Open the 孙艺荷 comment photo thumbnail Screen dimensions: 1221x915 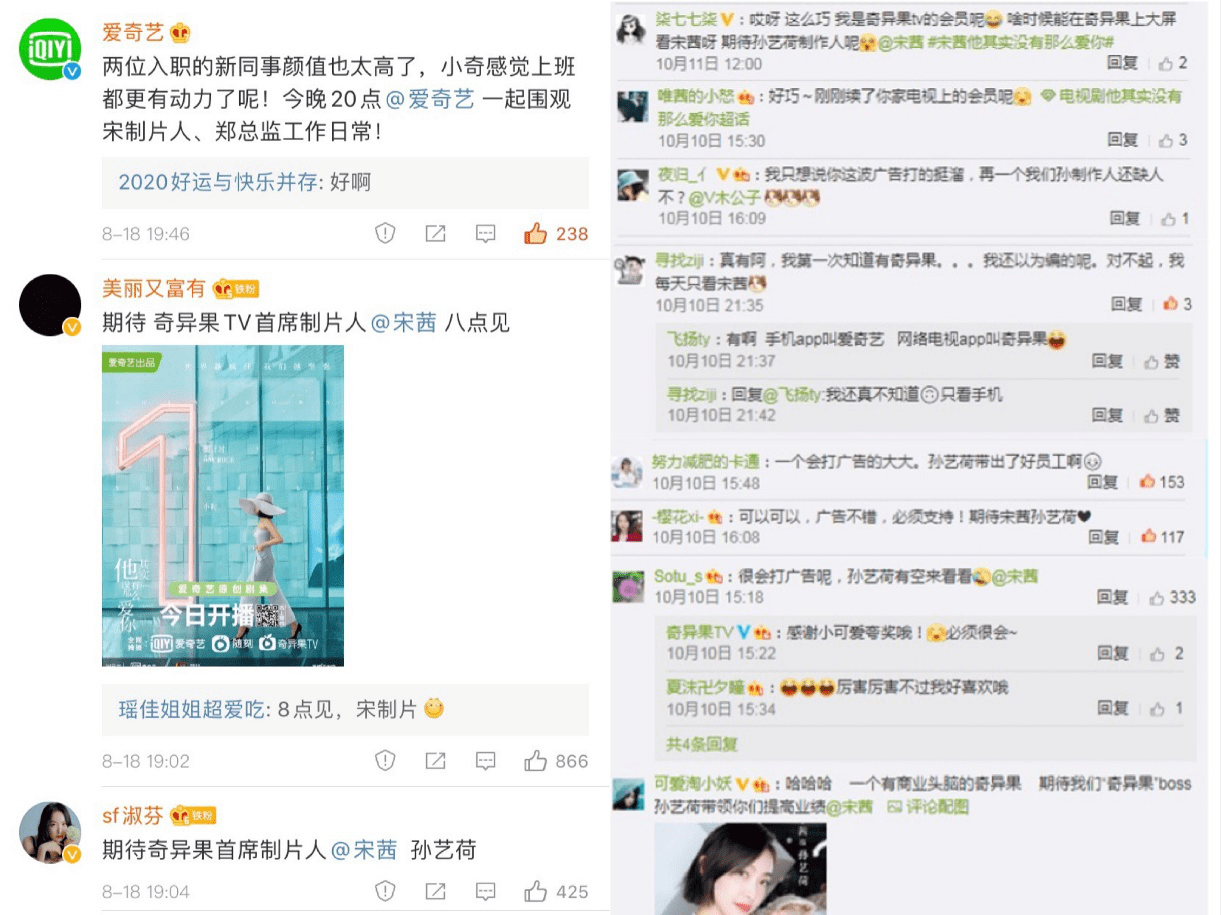[x=740, y=868]
